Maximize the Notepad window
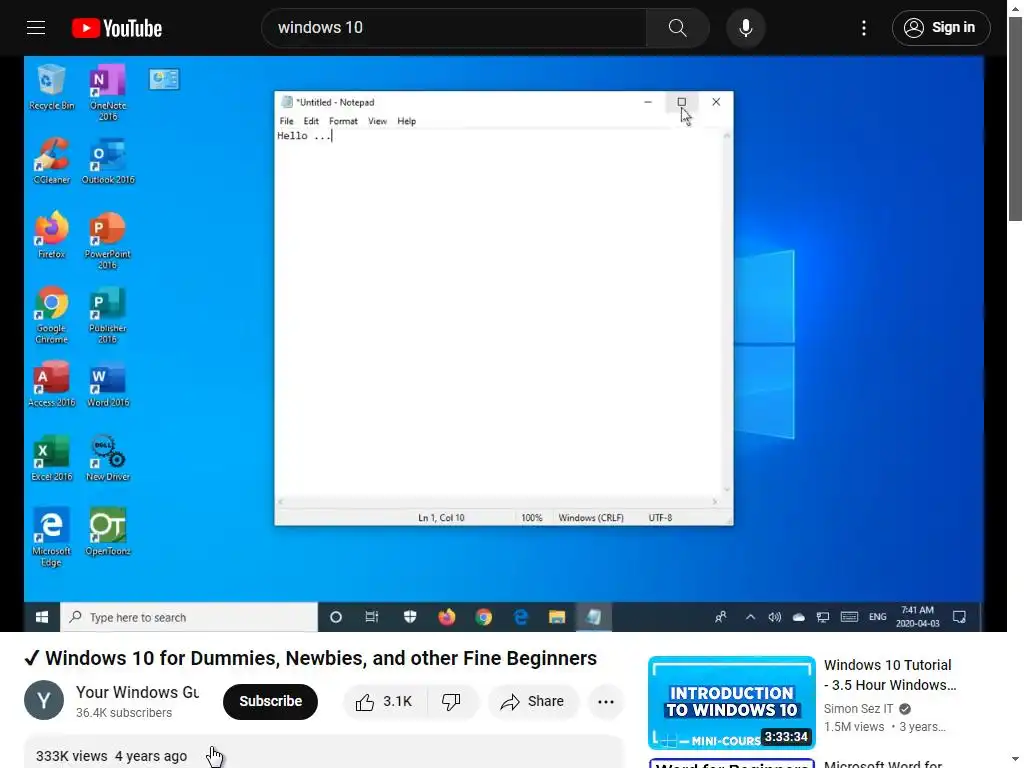The height and width of the screenshot is (768, 1024). 681,102
